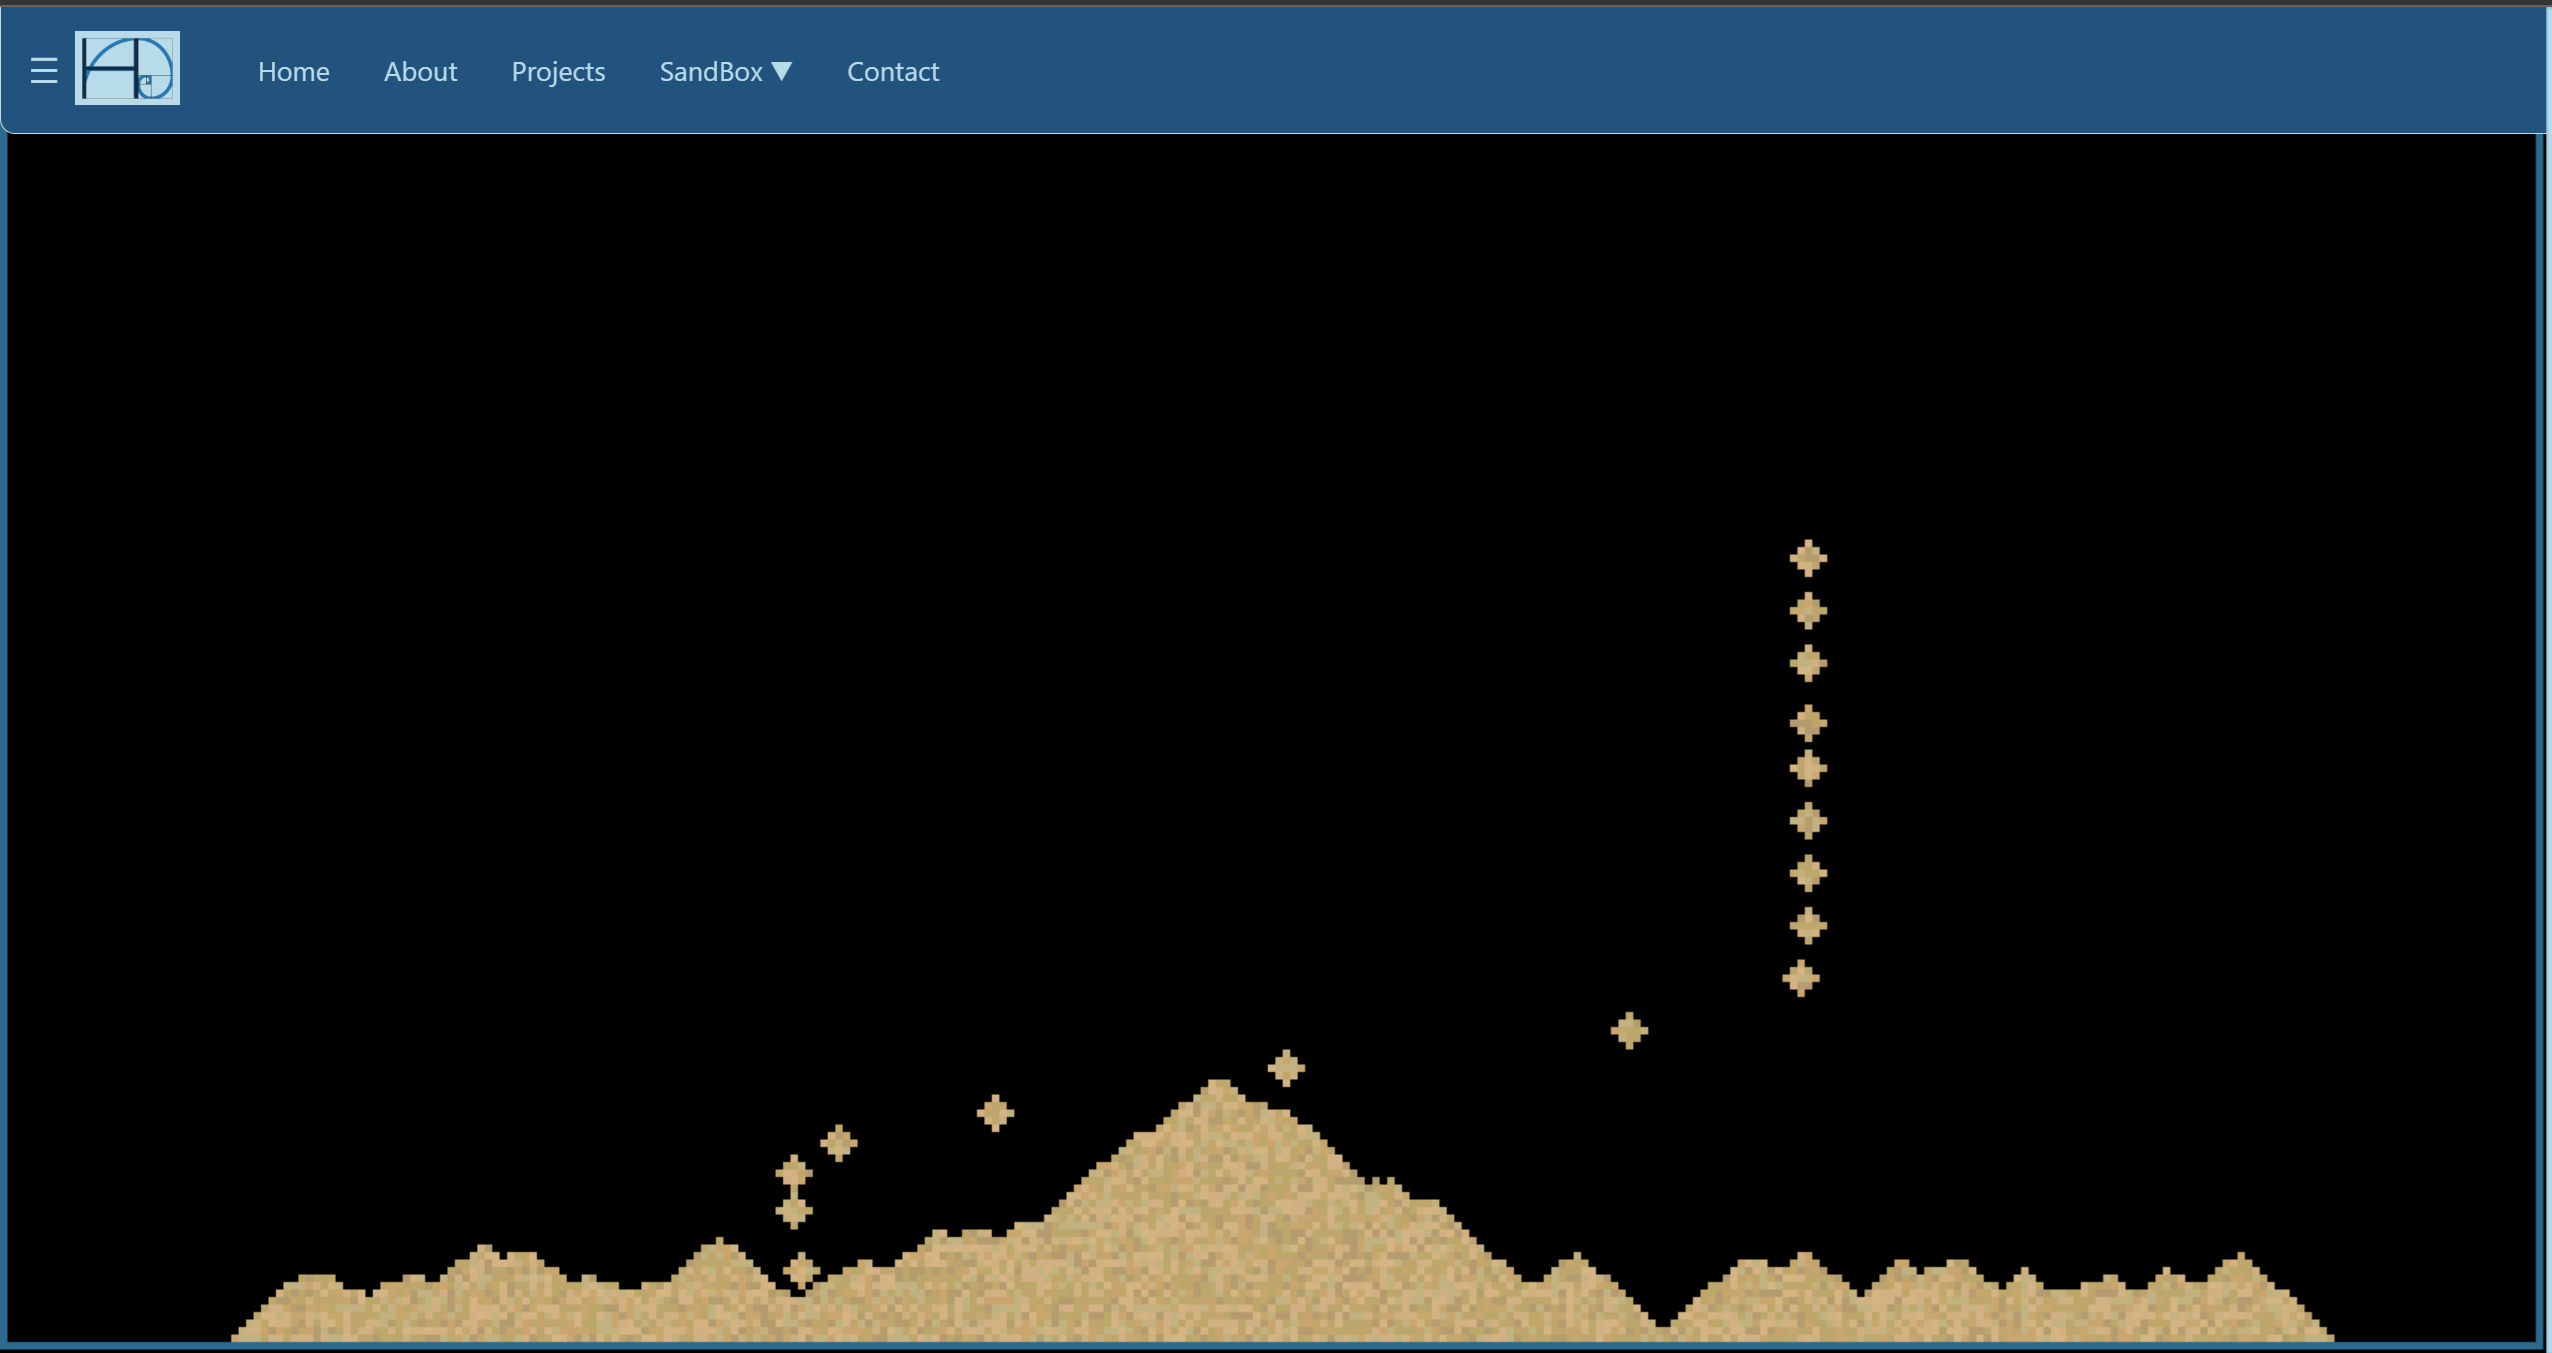Expand the SandBox dropdown menu
This screenshot has width=2552, height=1353.
click(711, 72)
